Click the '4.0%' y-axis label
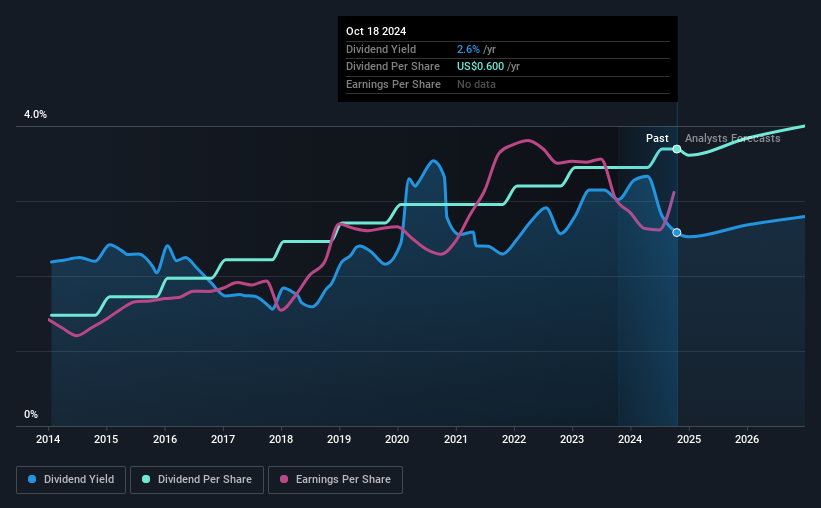Viewport: 821px width, 508px height. coord(36,114)
